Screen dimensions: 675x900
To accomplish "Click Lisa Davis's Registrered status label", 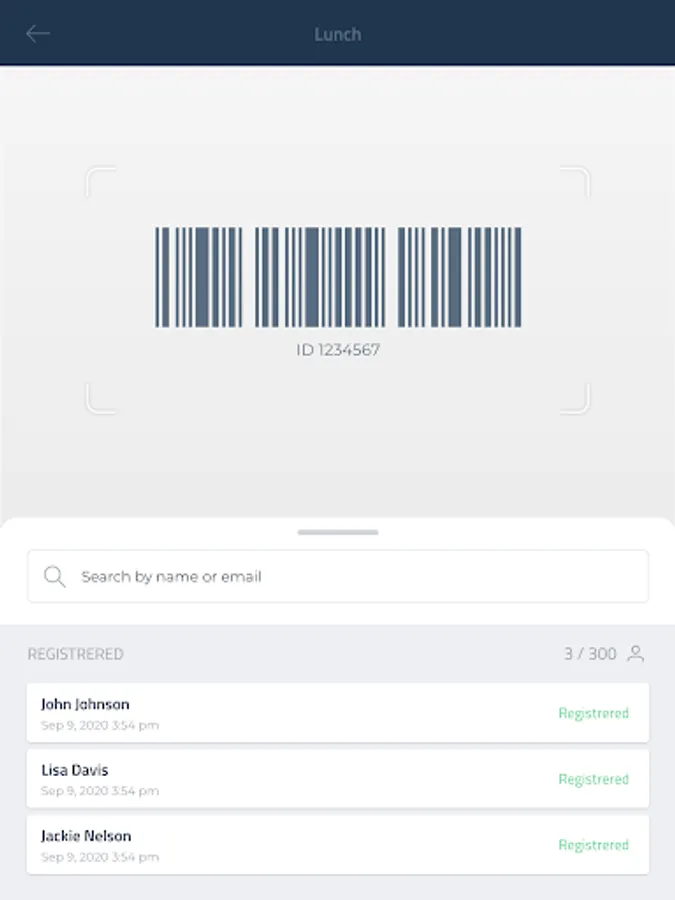I will (593, 779).
